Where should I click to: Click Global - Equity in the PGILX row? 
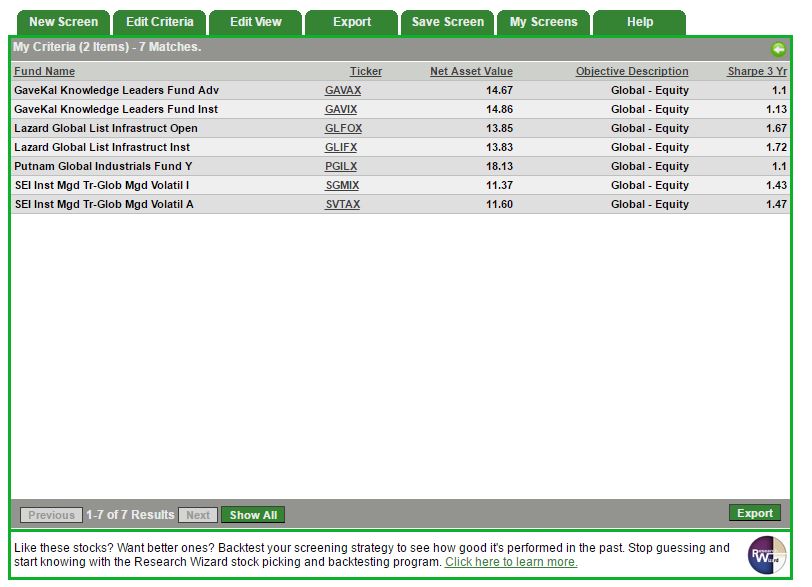650,167
